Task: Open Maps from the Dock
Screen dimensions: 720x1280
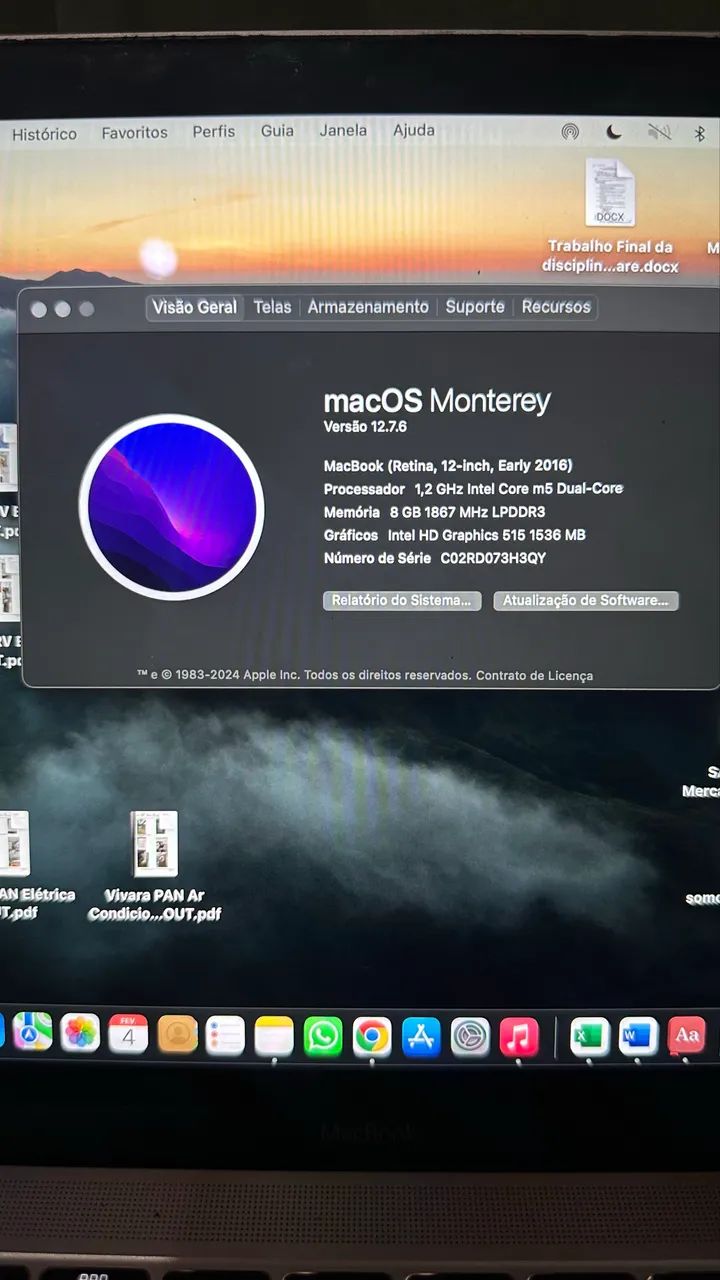Action: tap(32, 1033)
